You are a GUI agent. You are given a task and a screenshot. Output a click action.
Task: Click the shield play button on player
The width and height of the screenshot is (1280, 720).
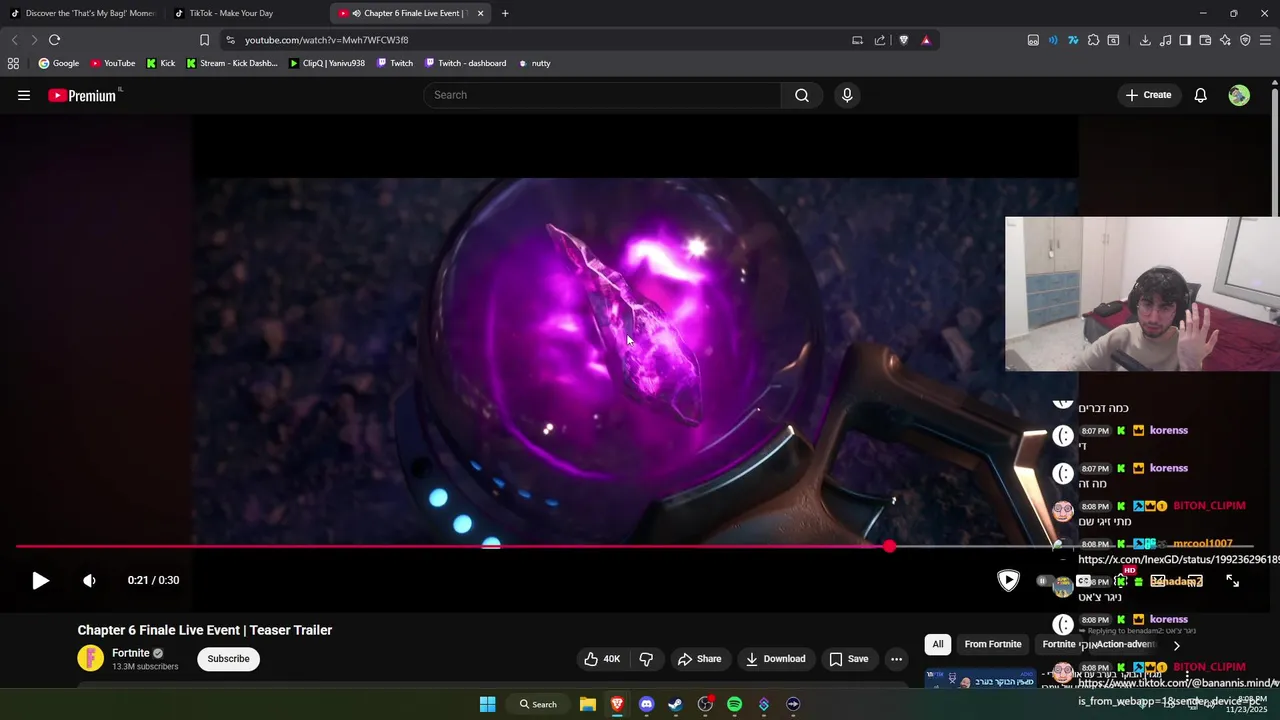pyautogui.click(x=1008, y=580)
